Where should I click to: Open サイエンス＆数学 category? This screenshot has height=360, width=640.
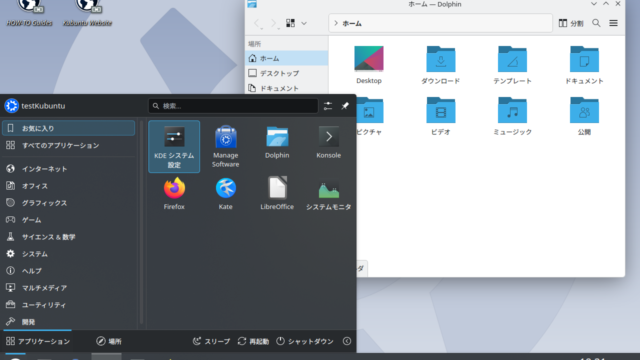coord(69,237)
